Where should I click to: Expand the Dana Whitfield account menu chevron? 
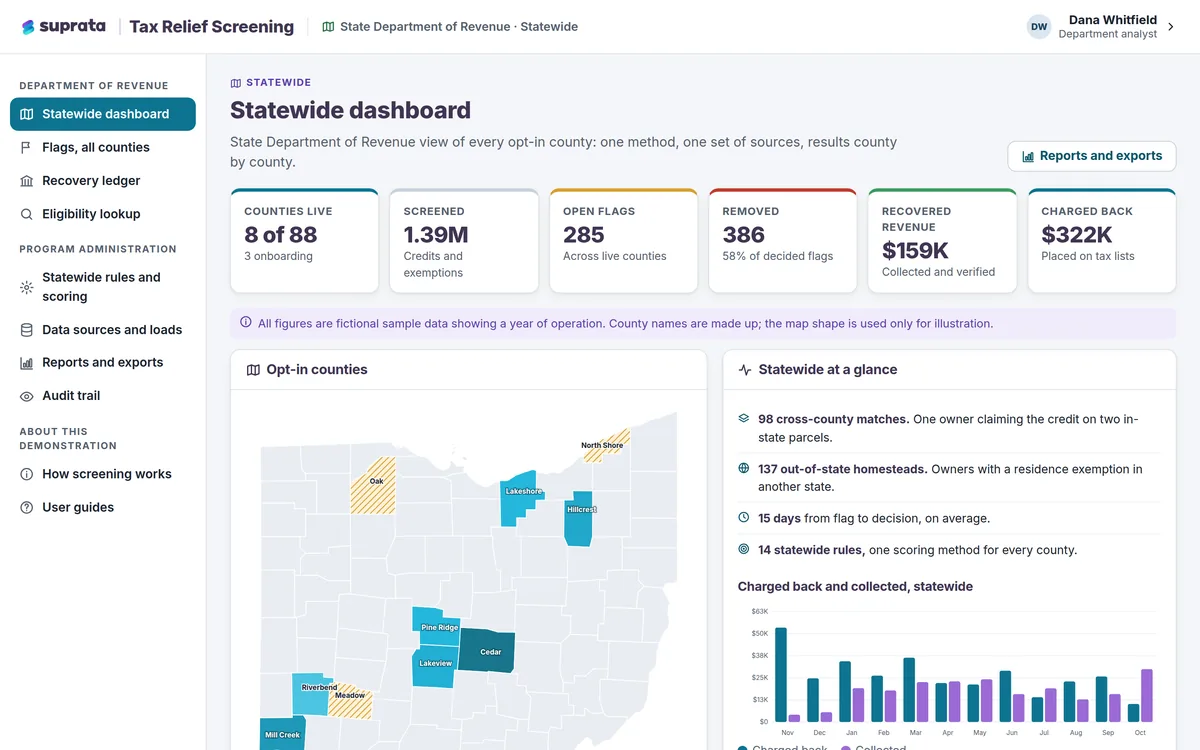(1171, 28)
